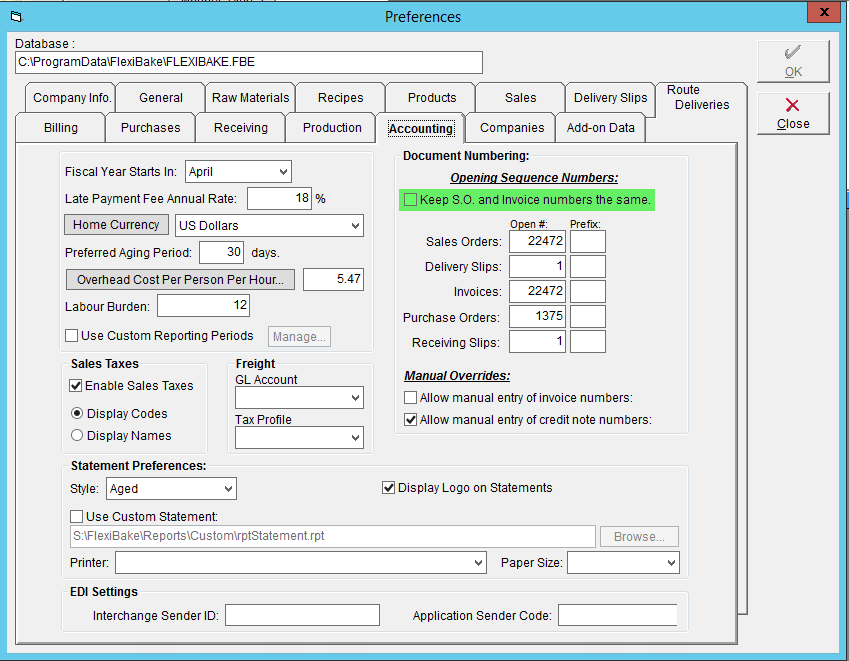This screenshot has width=849, height=661.
Task: Click the Receiving Slips Prefix field
Action: coord(587,342)
